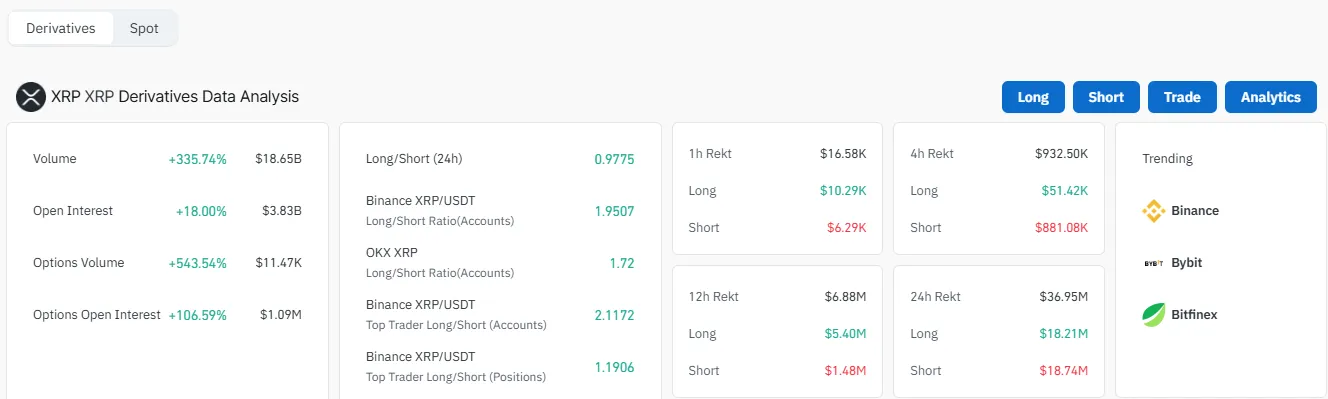The width and height of the screenshot is (1328, 399).
Task: Click the Trending panel heading
Action: click(1167, 159)
